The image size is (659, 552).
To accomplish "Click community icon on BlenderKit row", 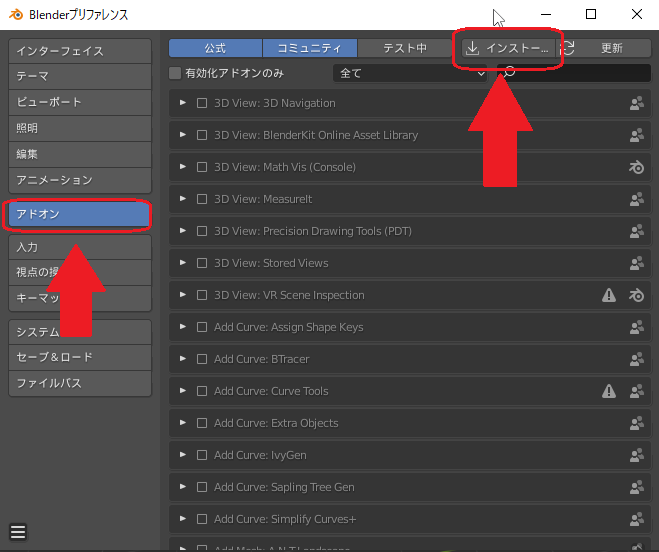I will tap(637, 135).
